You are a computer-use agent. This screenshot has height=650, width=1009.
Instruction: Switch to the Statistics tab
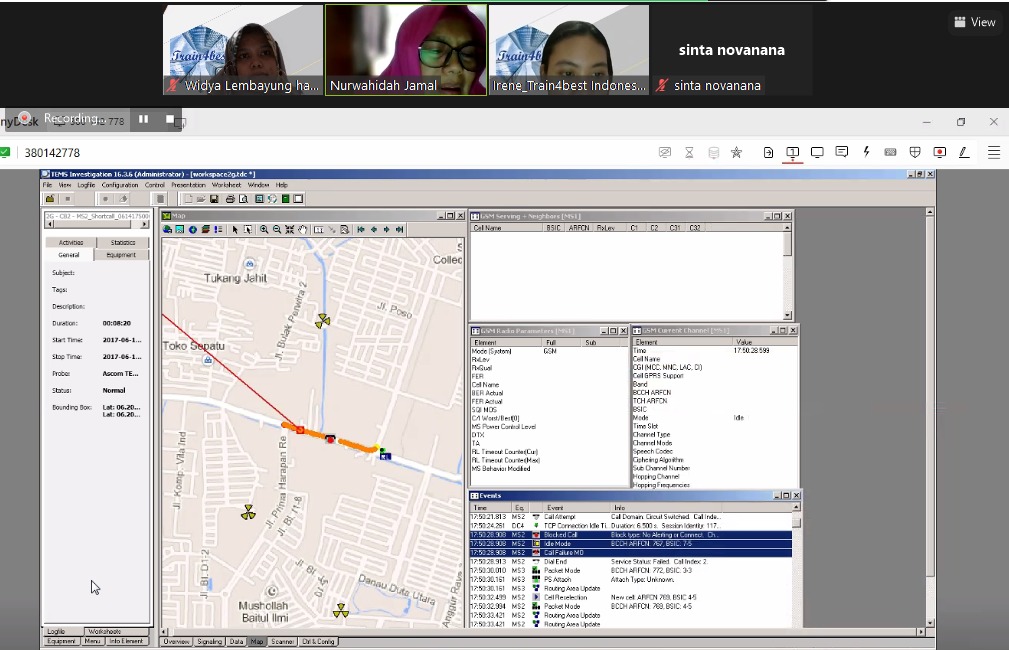coord(123,242)
